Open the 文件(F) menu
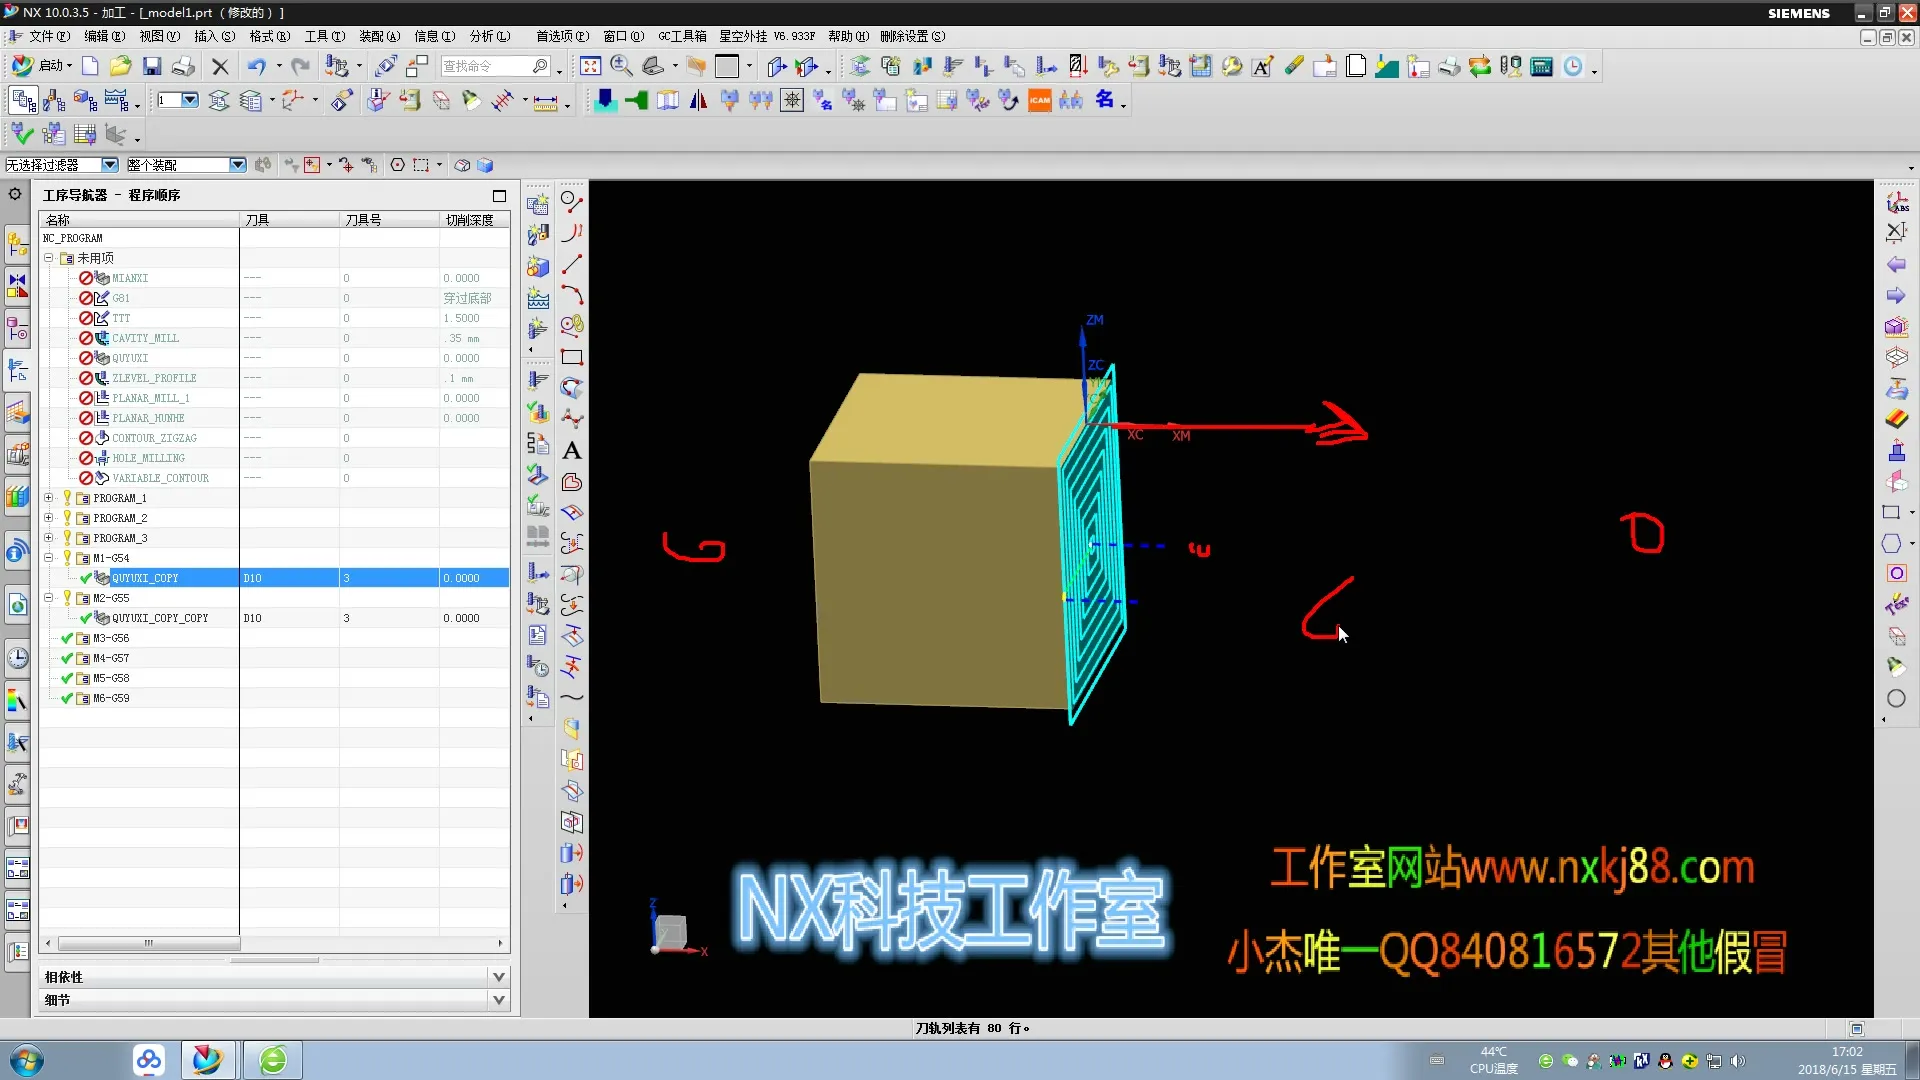1920x1080 pixels. pyautogui.click(x=48, y=36)
